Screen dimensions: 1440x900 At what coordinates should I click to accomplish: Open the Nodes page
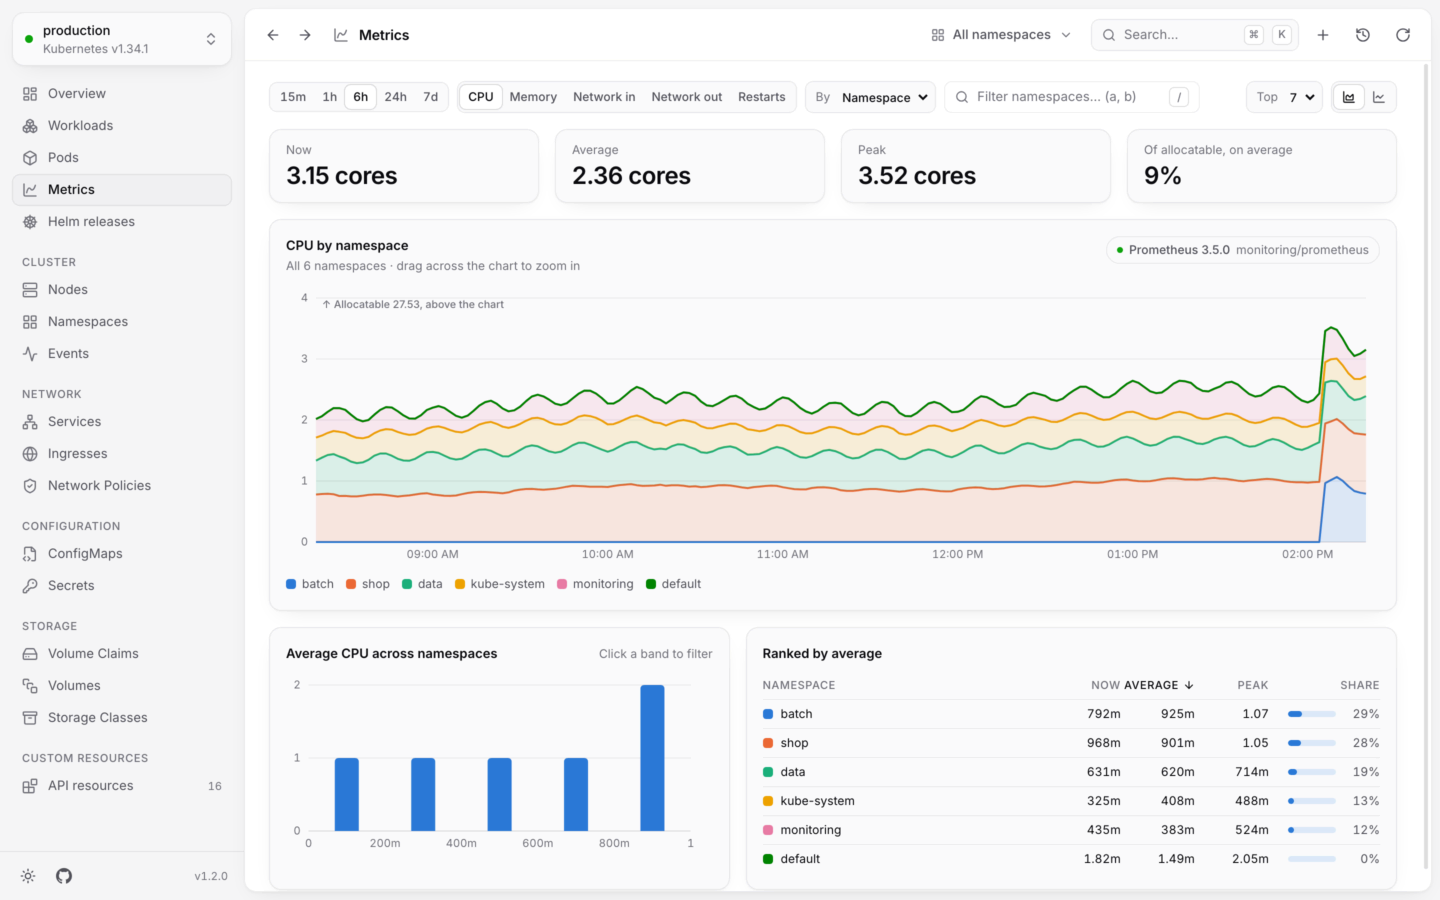[122, 290]
